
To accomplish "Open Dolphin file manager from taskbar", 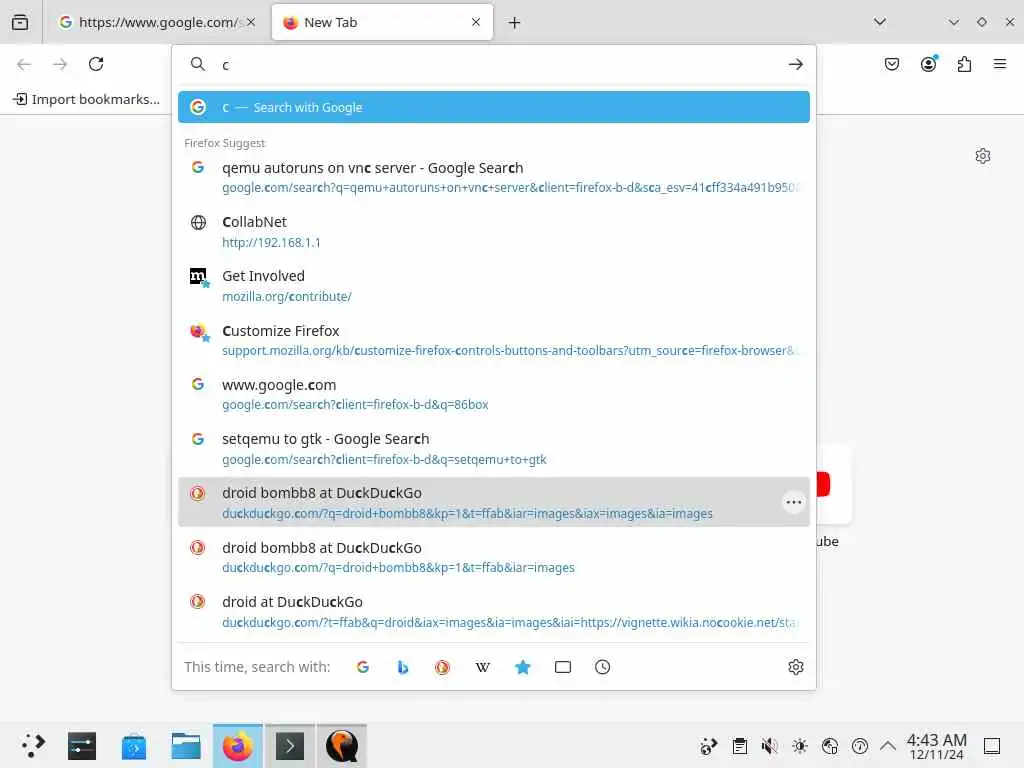I will coord(186,746).
